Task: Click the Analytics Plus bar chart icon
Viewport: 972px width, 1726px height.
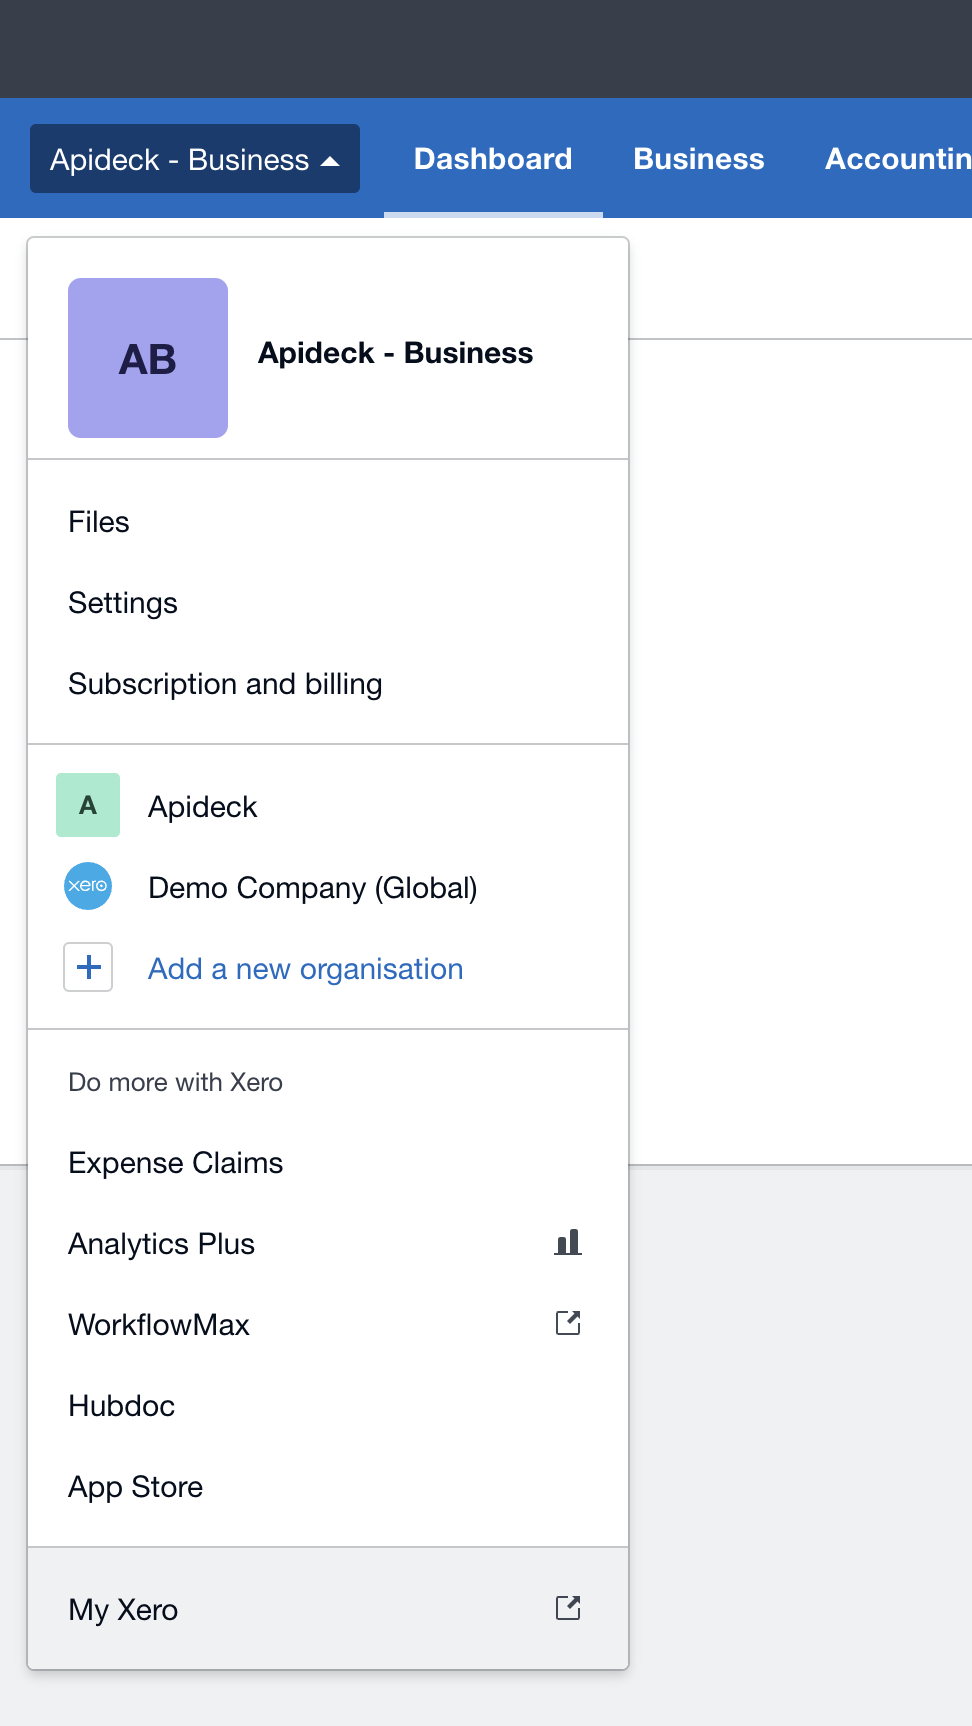Action: [568, 1243]
